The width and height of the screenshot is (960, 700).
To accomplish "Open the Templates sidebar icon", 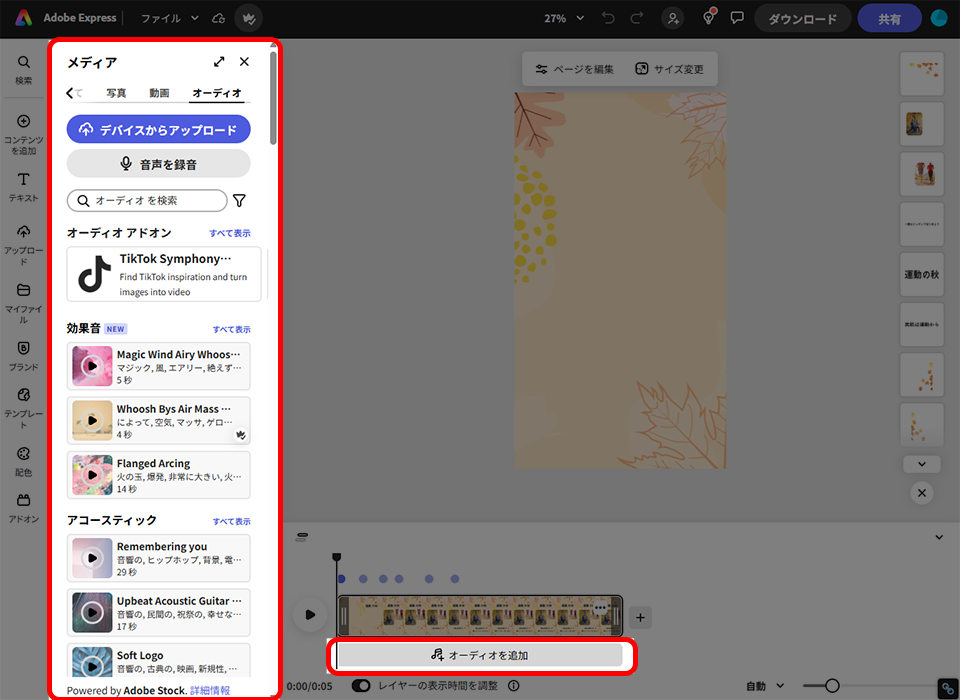I will (x=24, y=401).
